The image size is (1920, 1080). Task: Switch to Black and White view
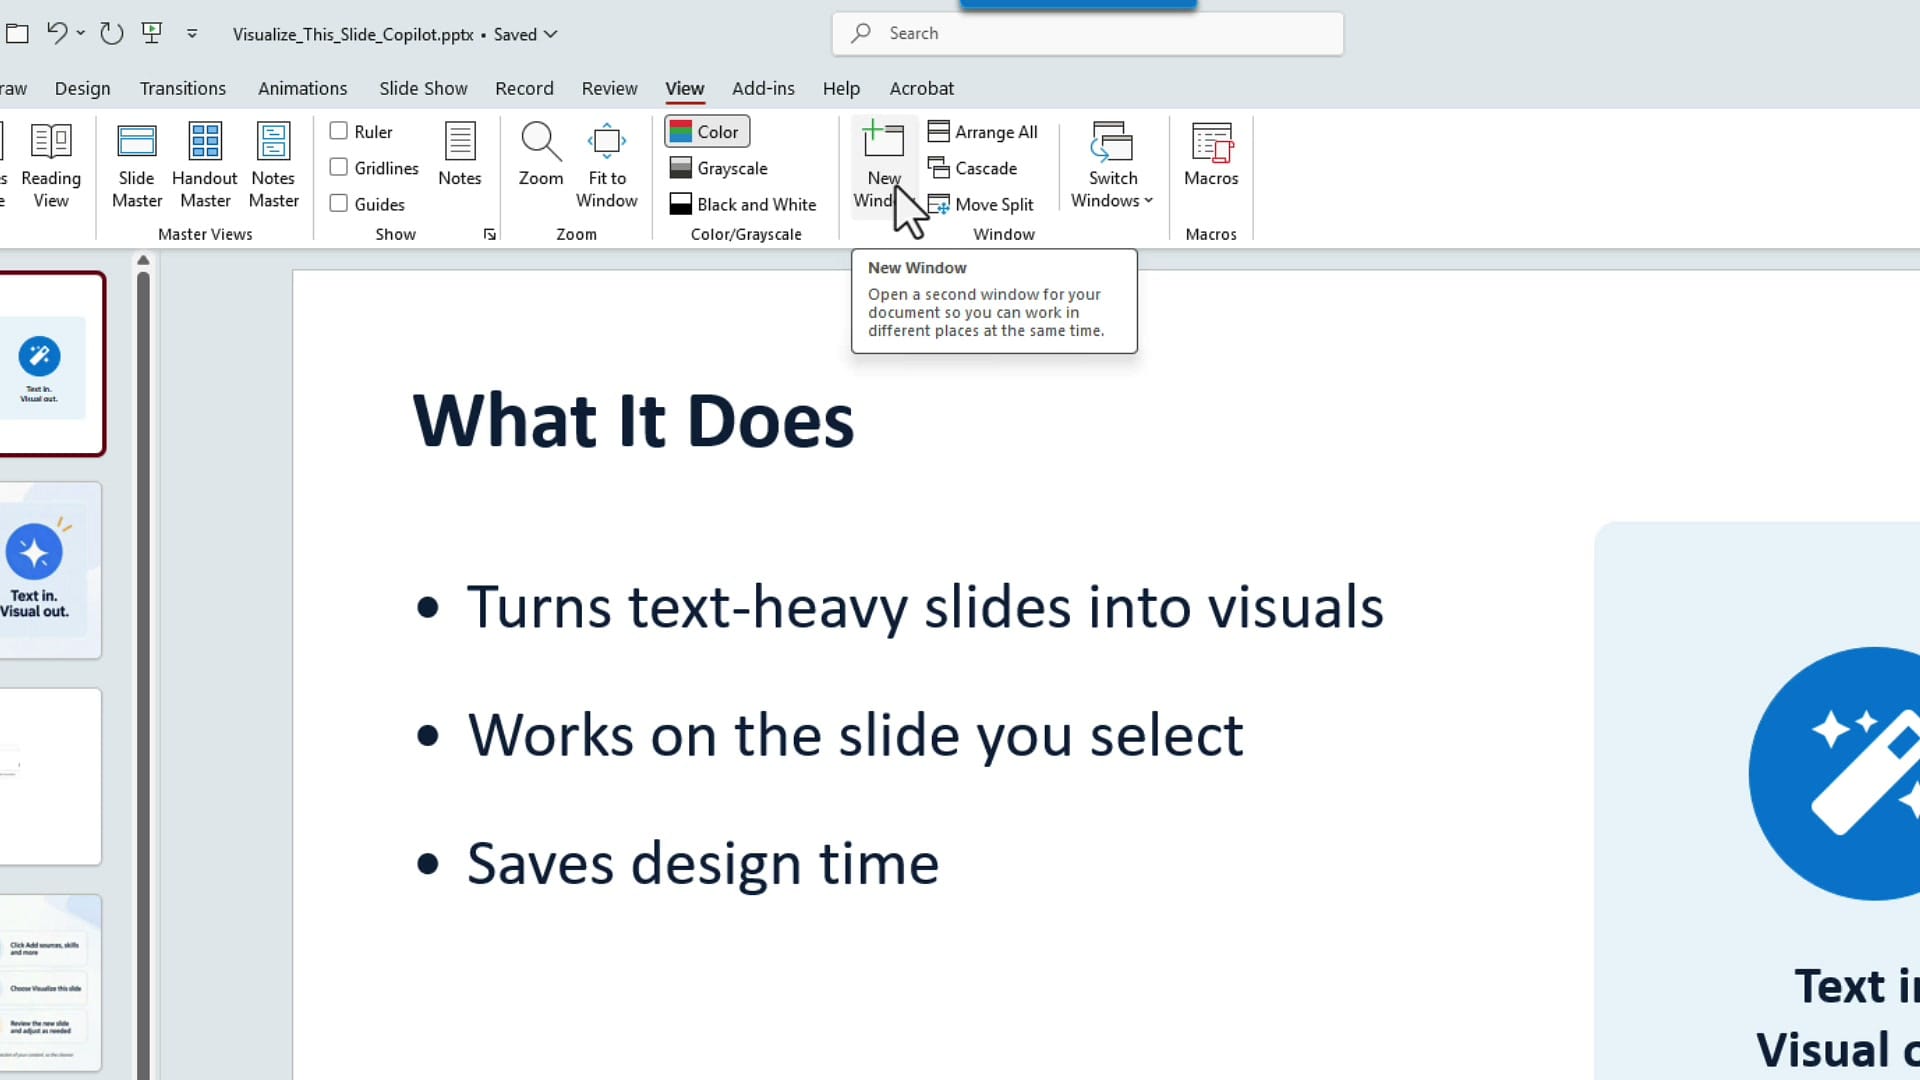743,204
